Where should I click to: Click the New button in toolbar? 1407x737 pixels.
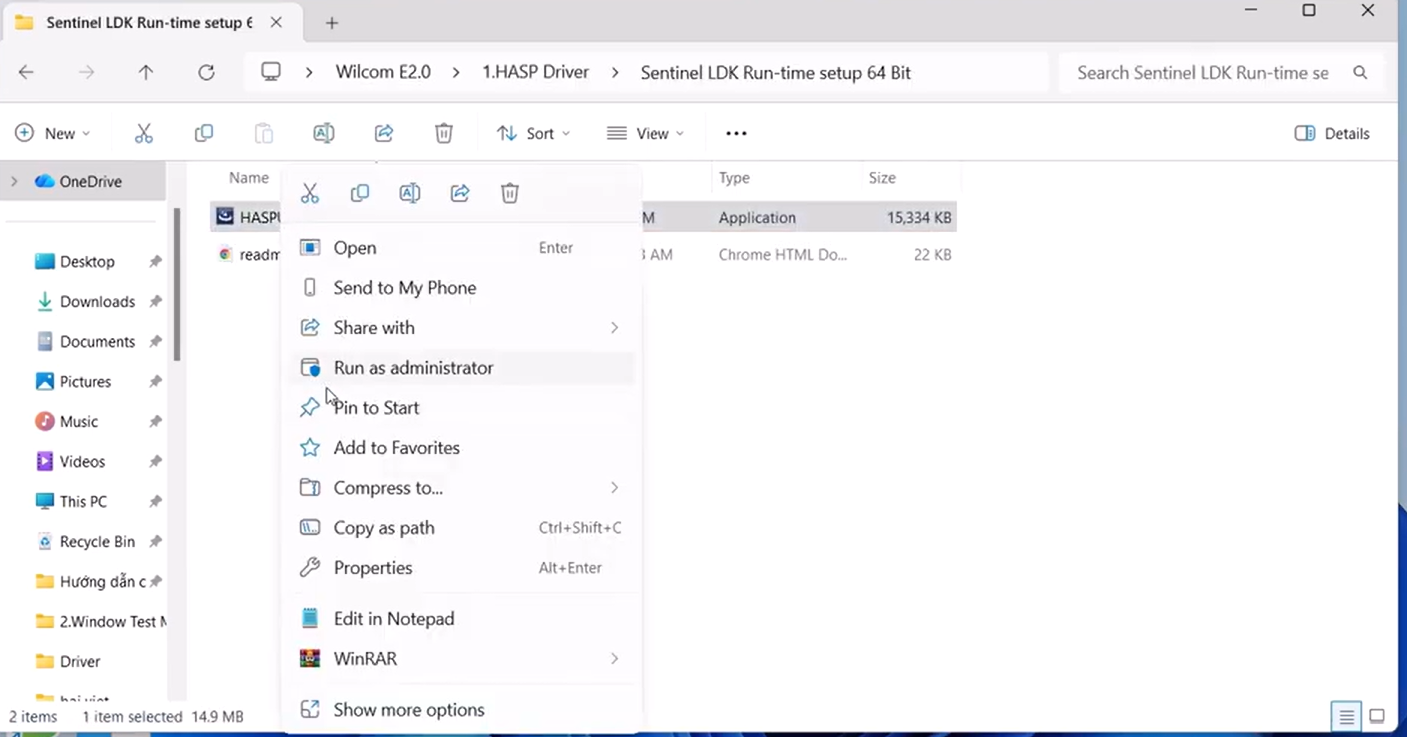[53, 133]
